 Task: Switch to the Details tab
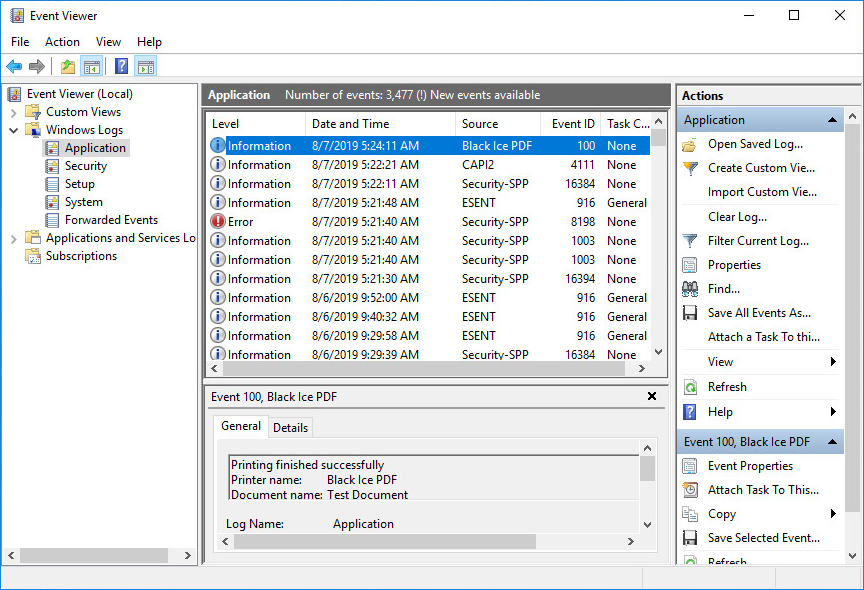[x=290, y=427]
